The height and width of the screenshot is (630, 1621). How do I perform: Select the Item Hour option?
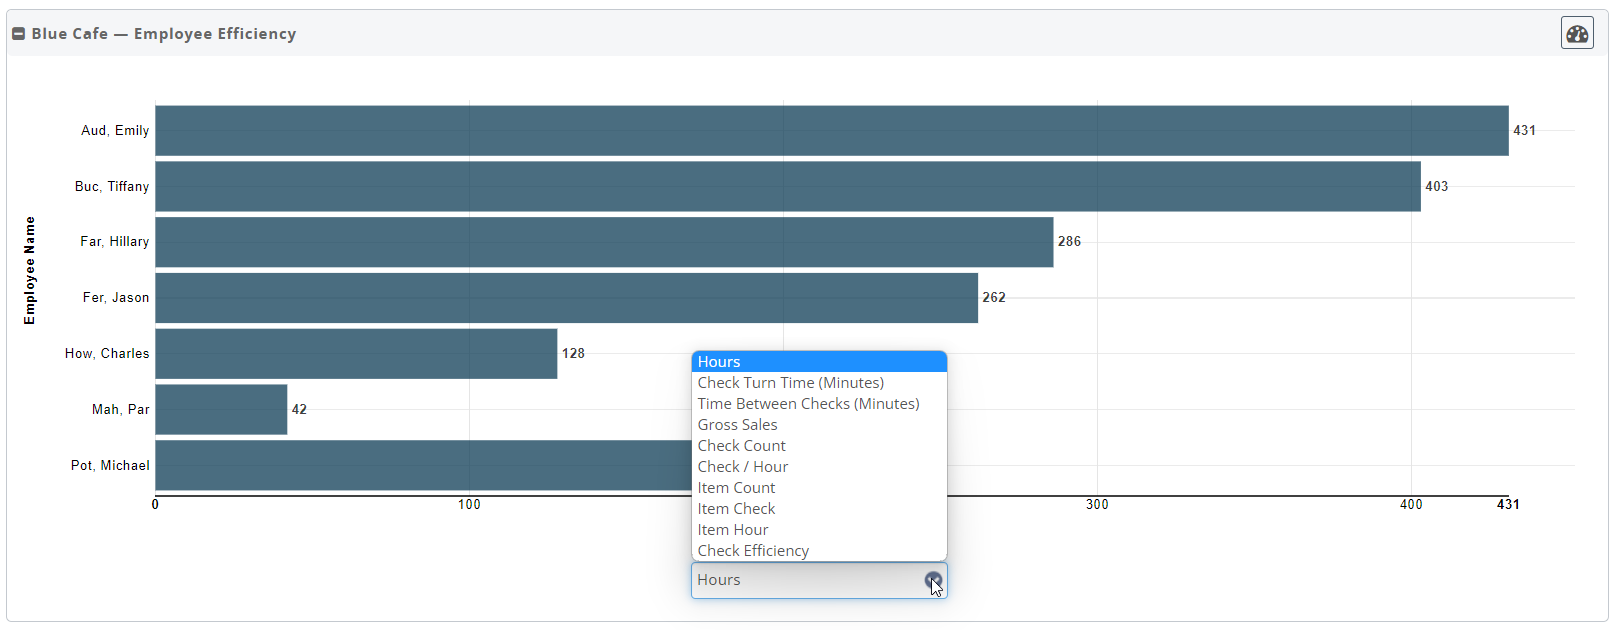point(733,530)
